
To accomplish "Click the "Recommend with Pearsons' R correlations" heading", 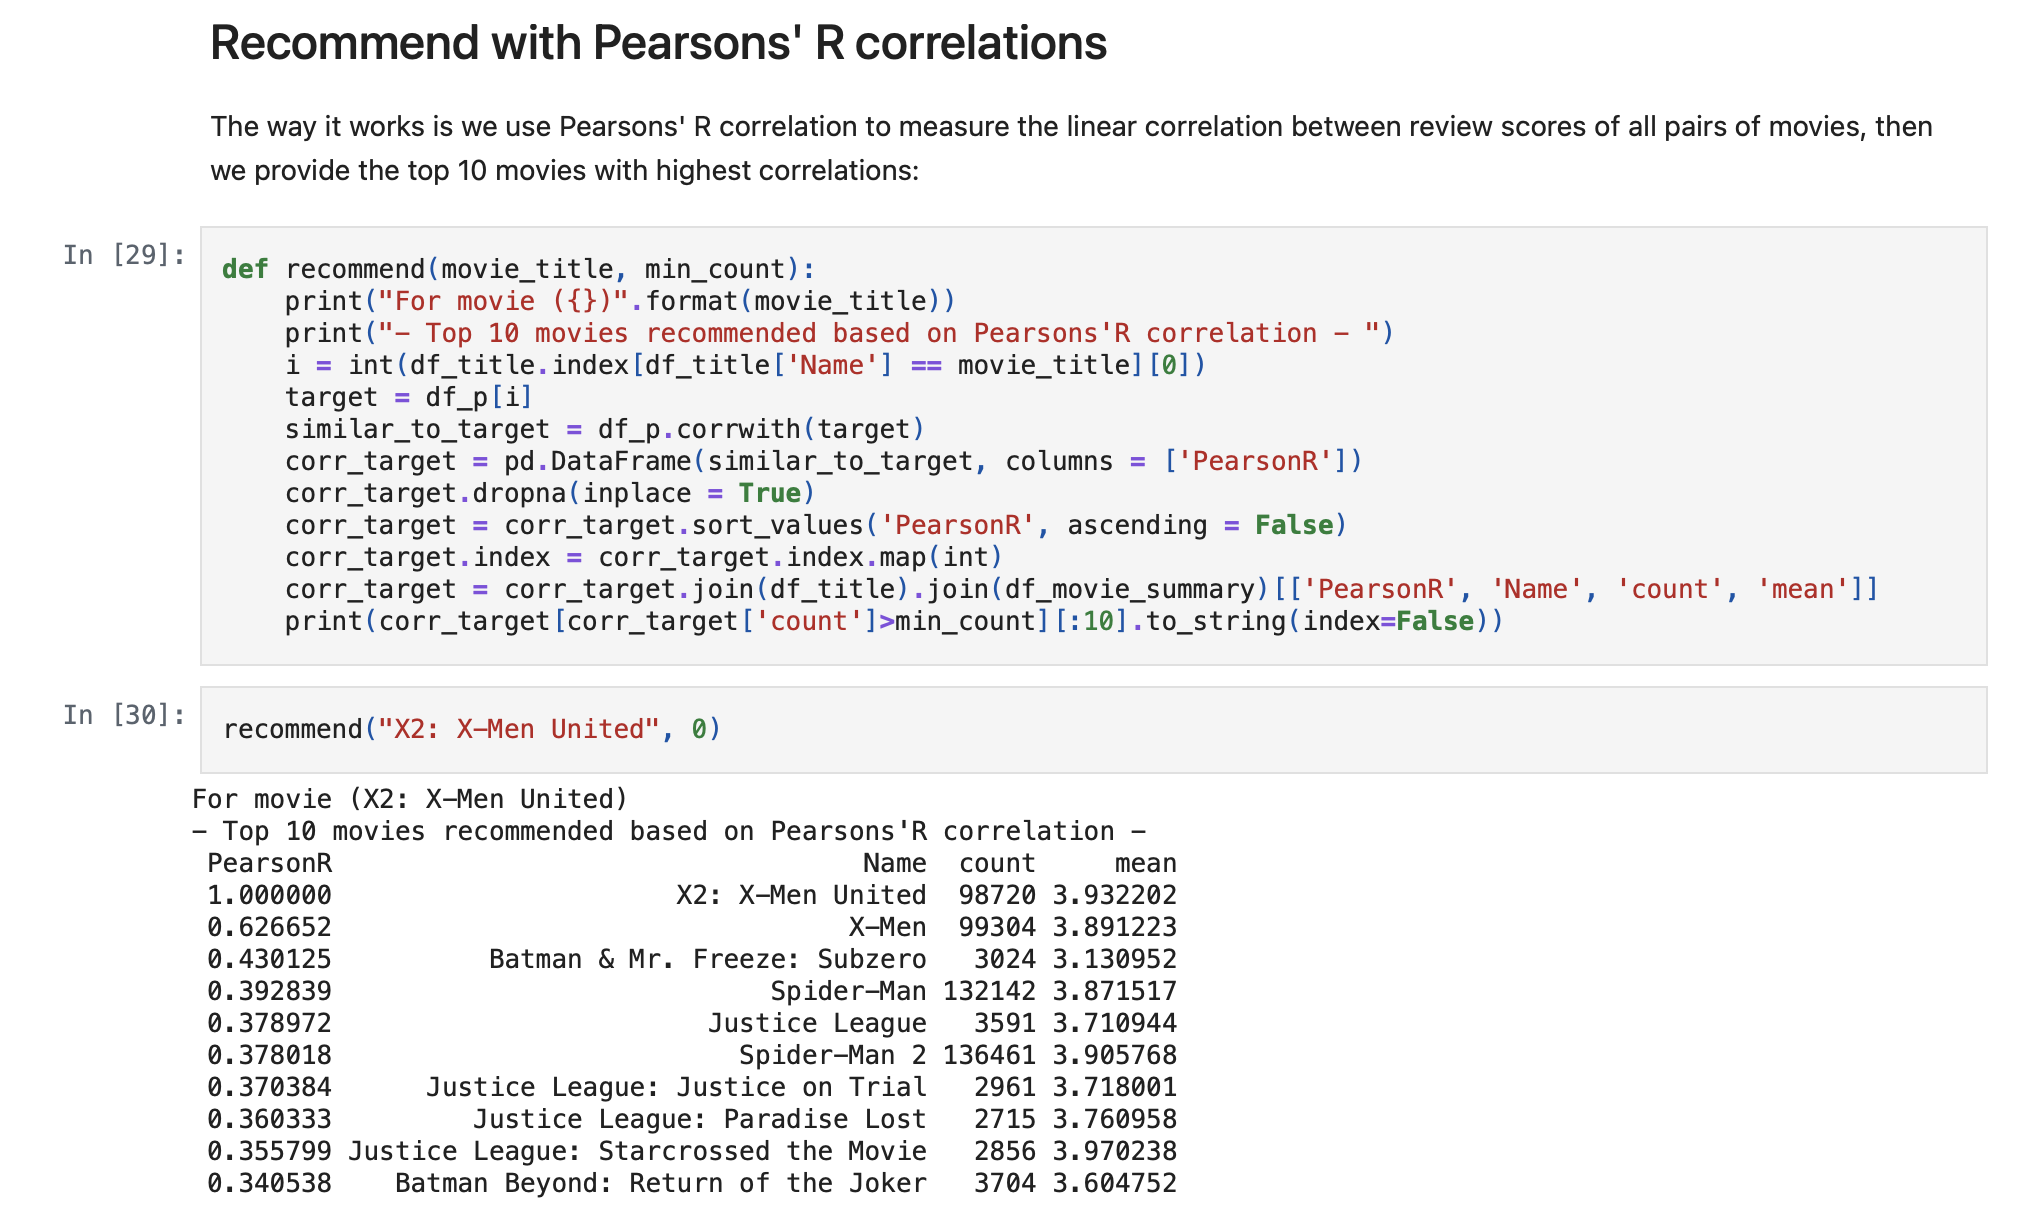I will coord(658,44).
